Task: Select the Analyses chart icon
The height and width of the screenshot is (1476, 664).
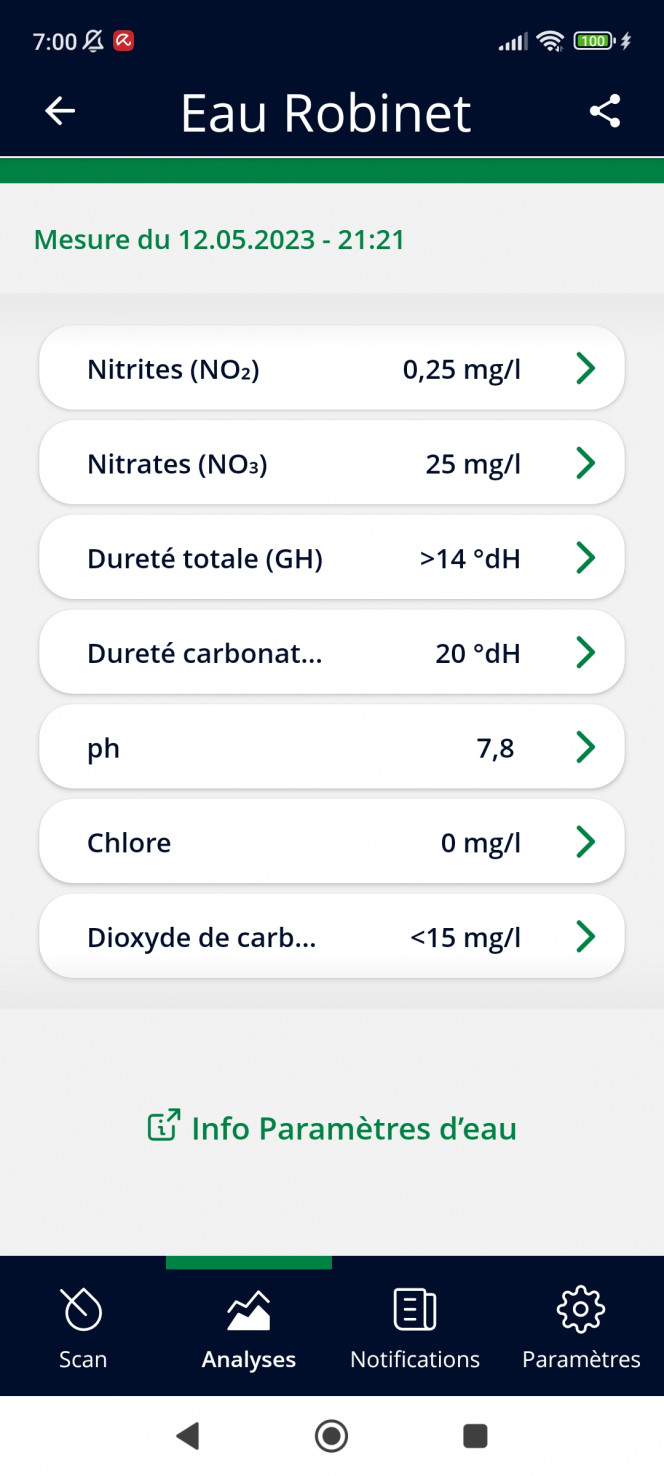Action: [x=249, y=1310]
